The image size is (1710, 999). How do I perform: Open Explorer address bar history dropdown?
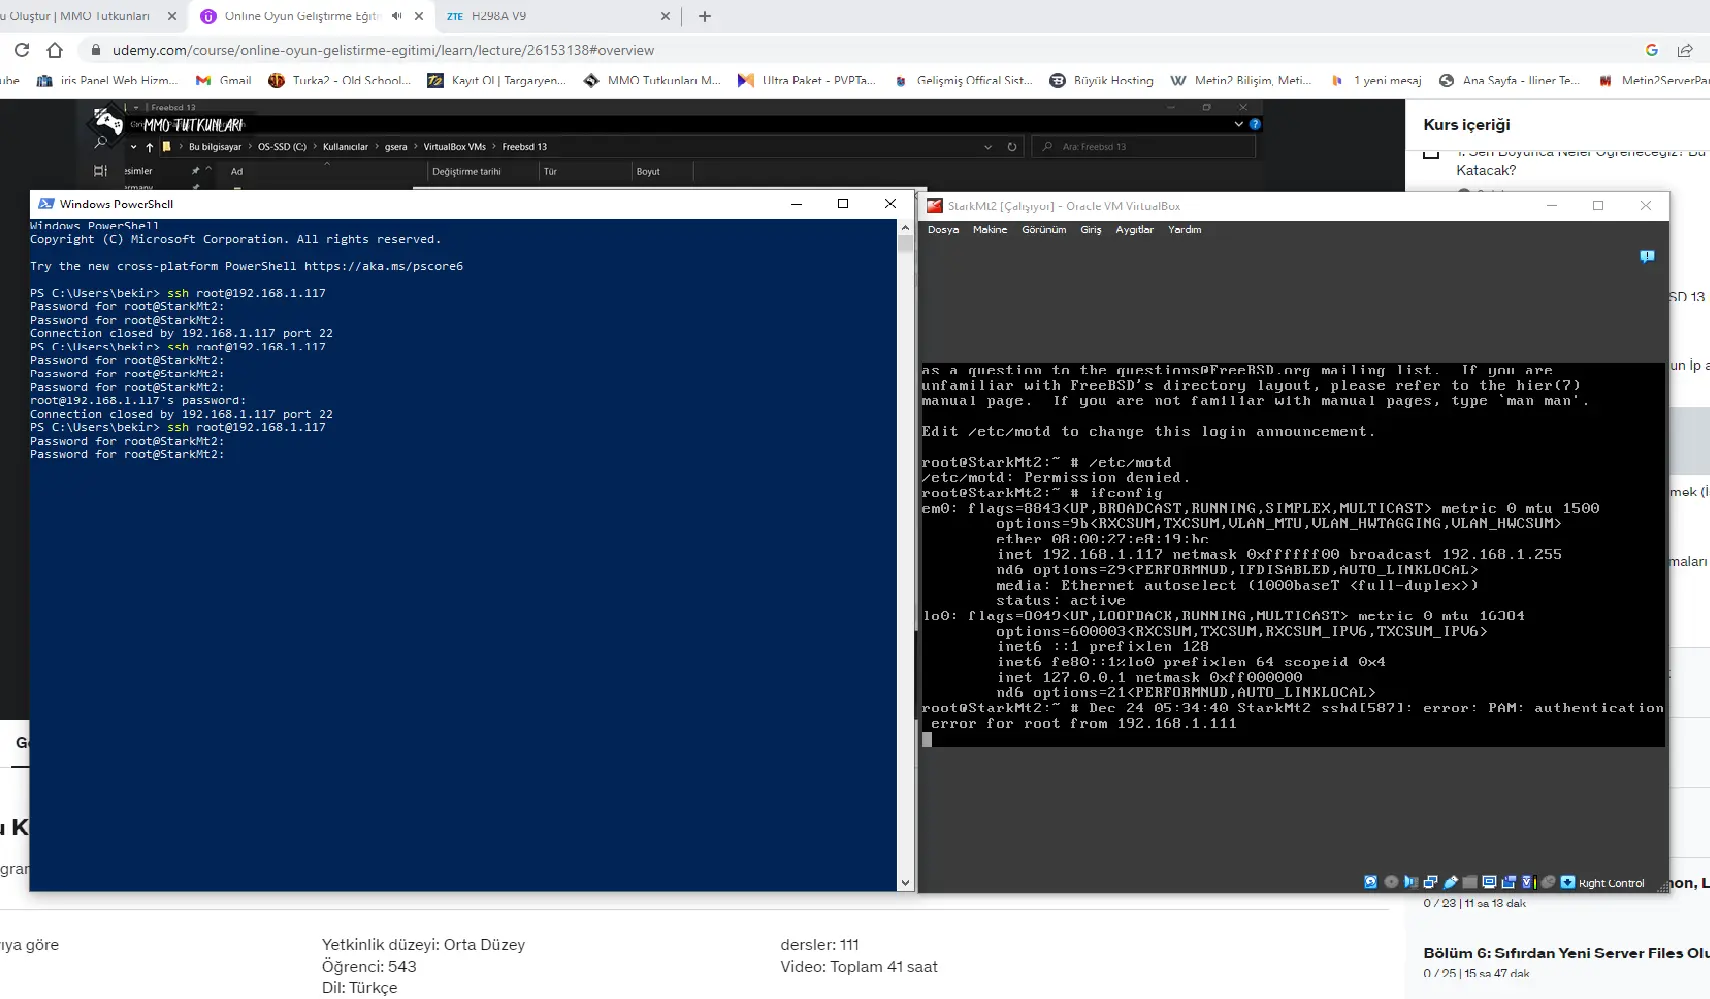coord(988,147)
